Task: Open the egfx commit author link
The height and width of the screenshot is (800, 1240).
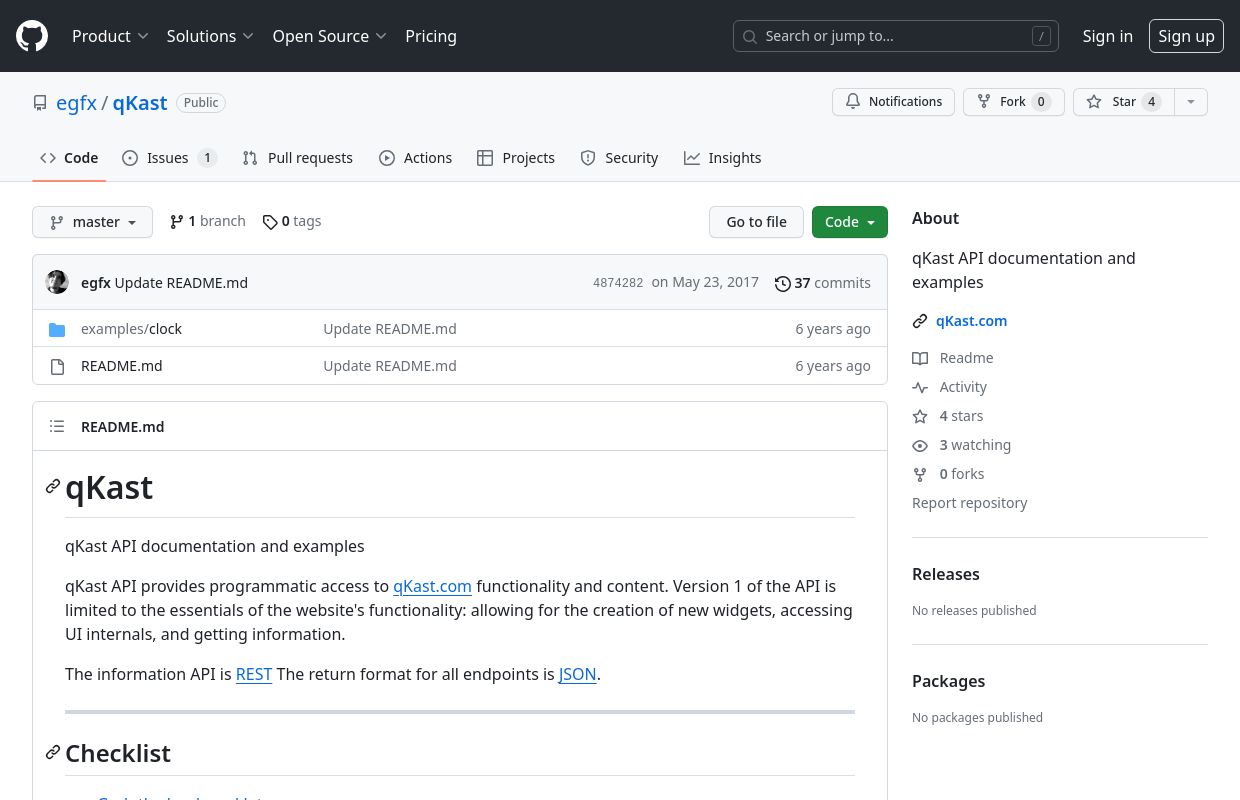Action: pos(96,283)
